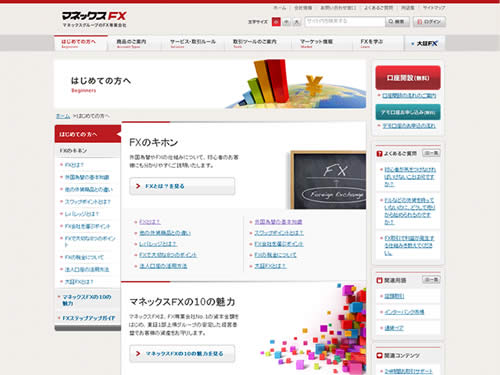This screenshot has width=500, height=375.
Task: Open the インターバンク市場 glossary link
Action: click(x=404, y=312)
